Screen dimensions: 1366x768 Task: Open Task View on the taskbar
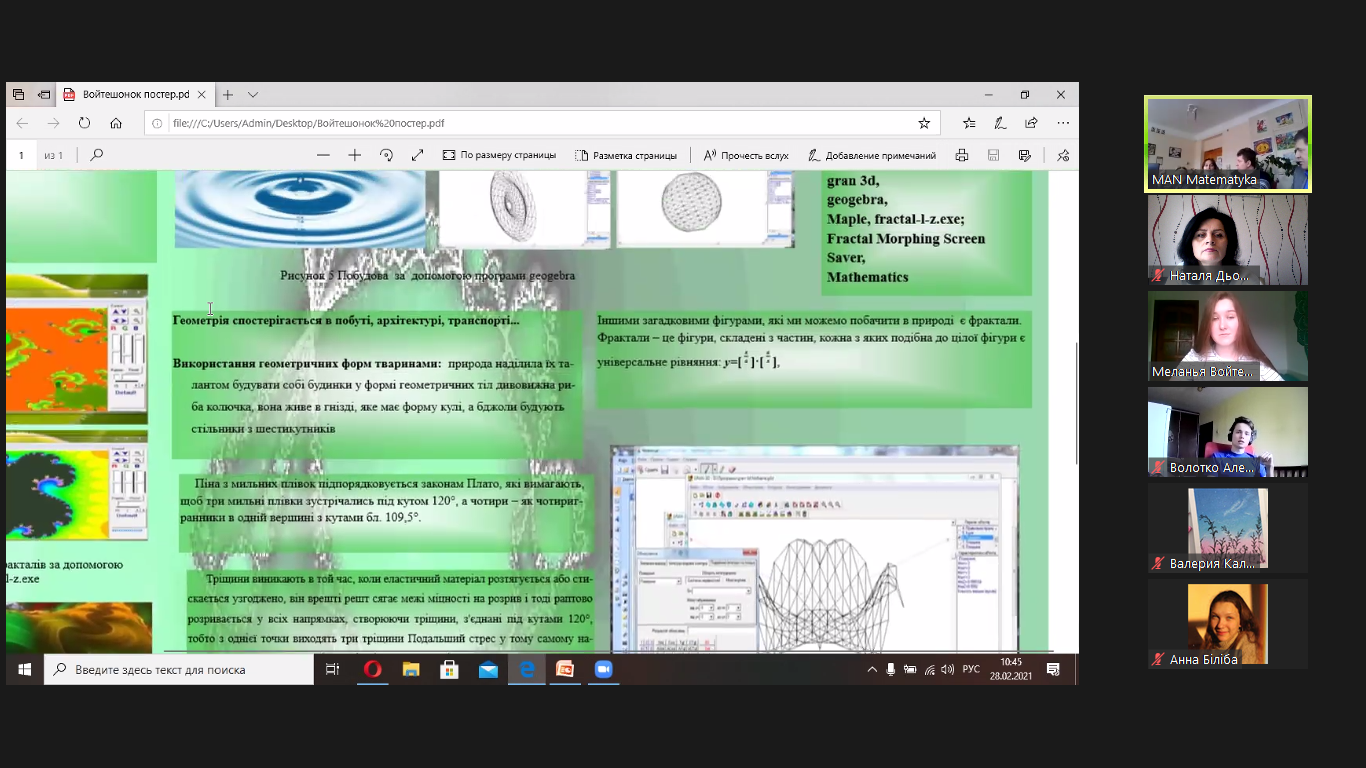coord(333,669)
